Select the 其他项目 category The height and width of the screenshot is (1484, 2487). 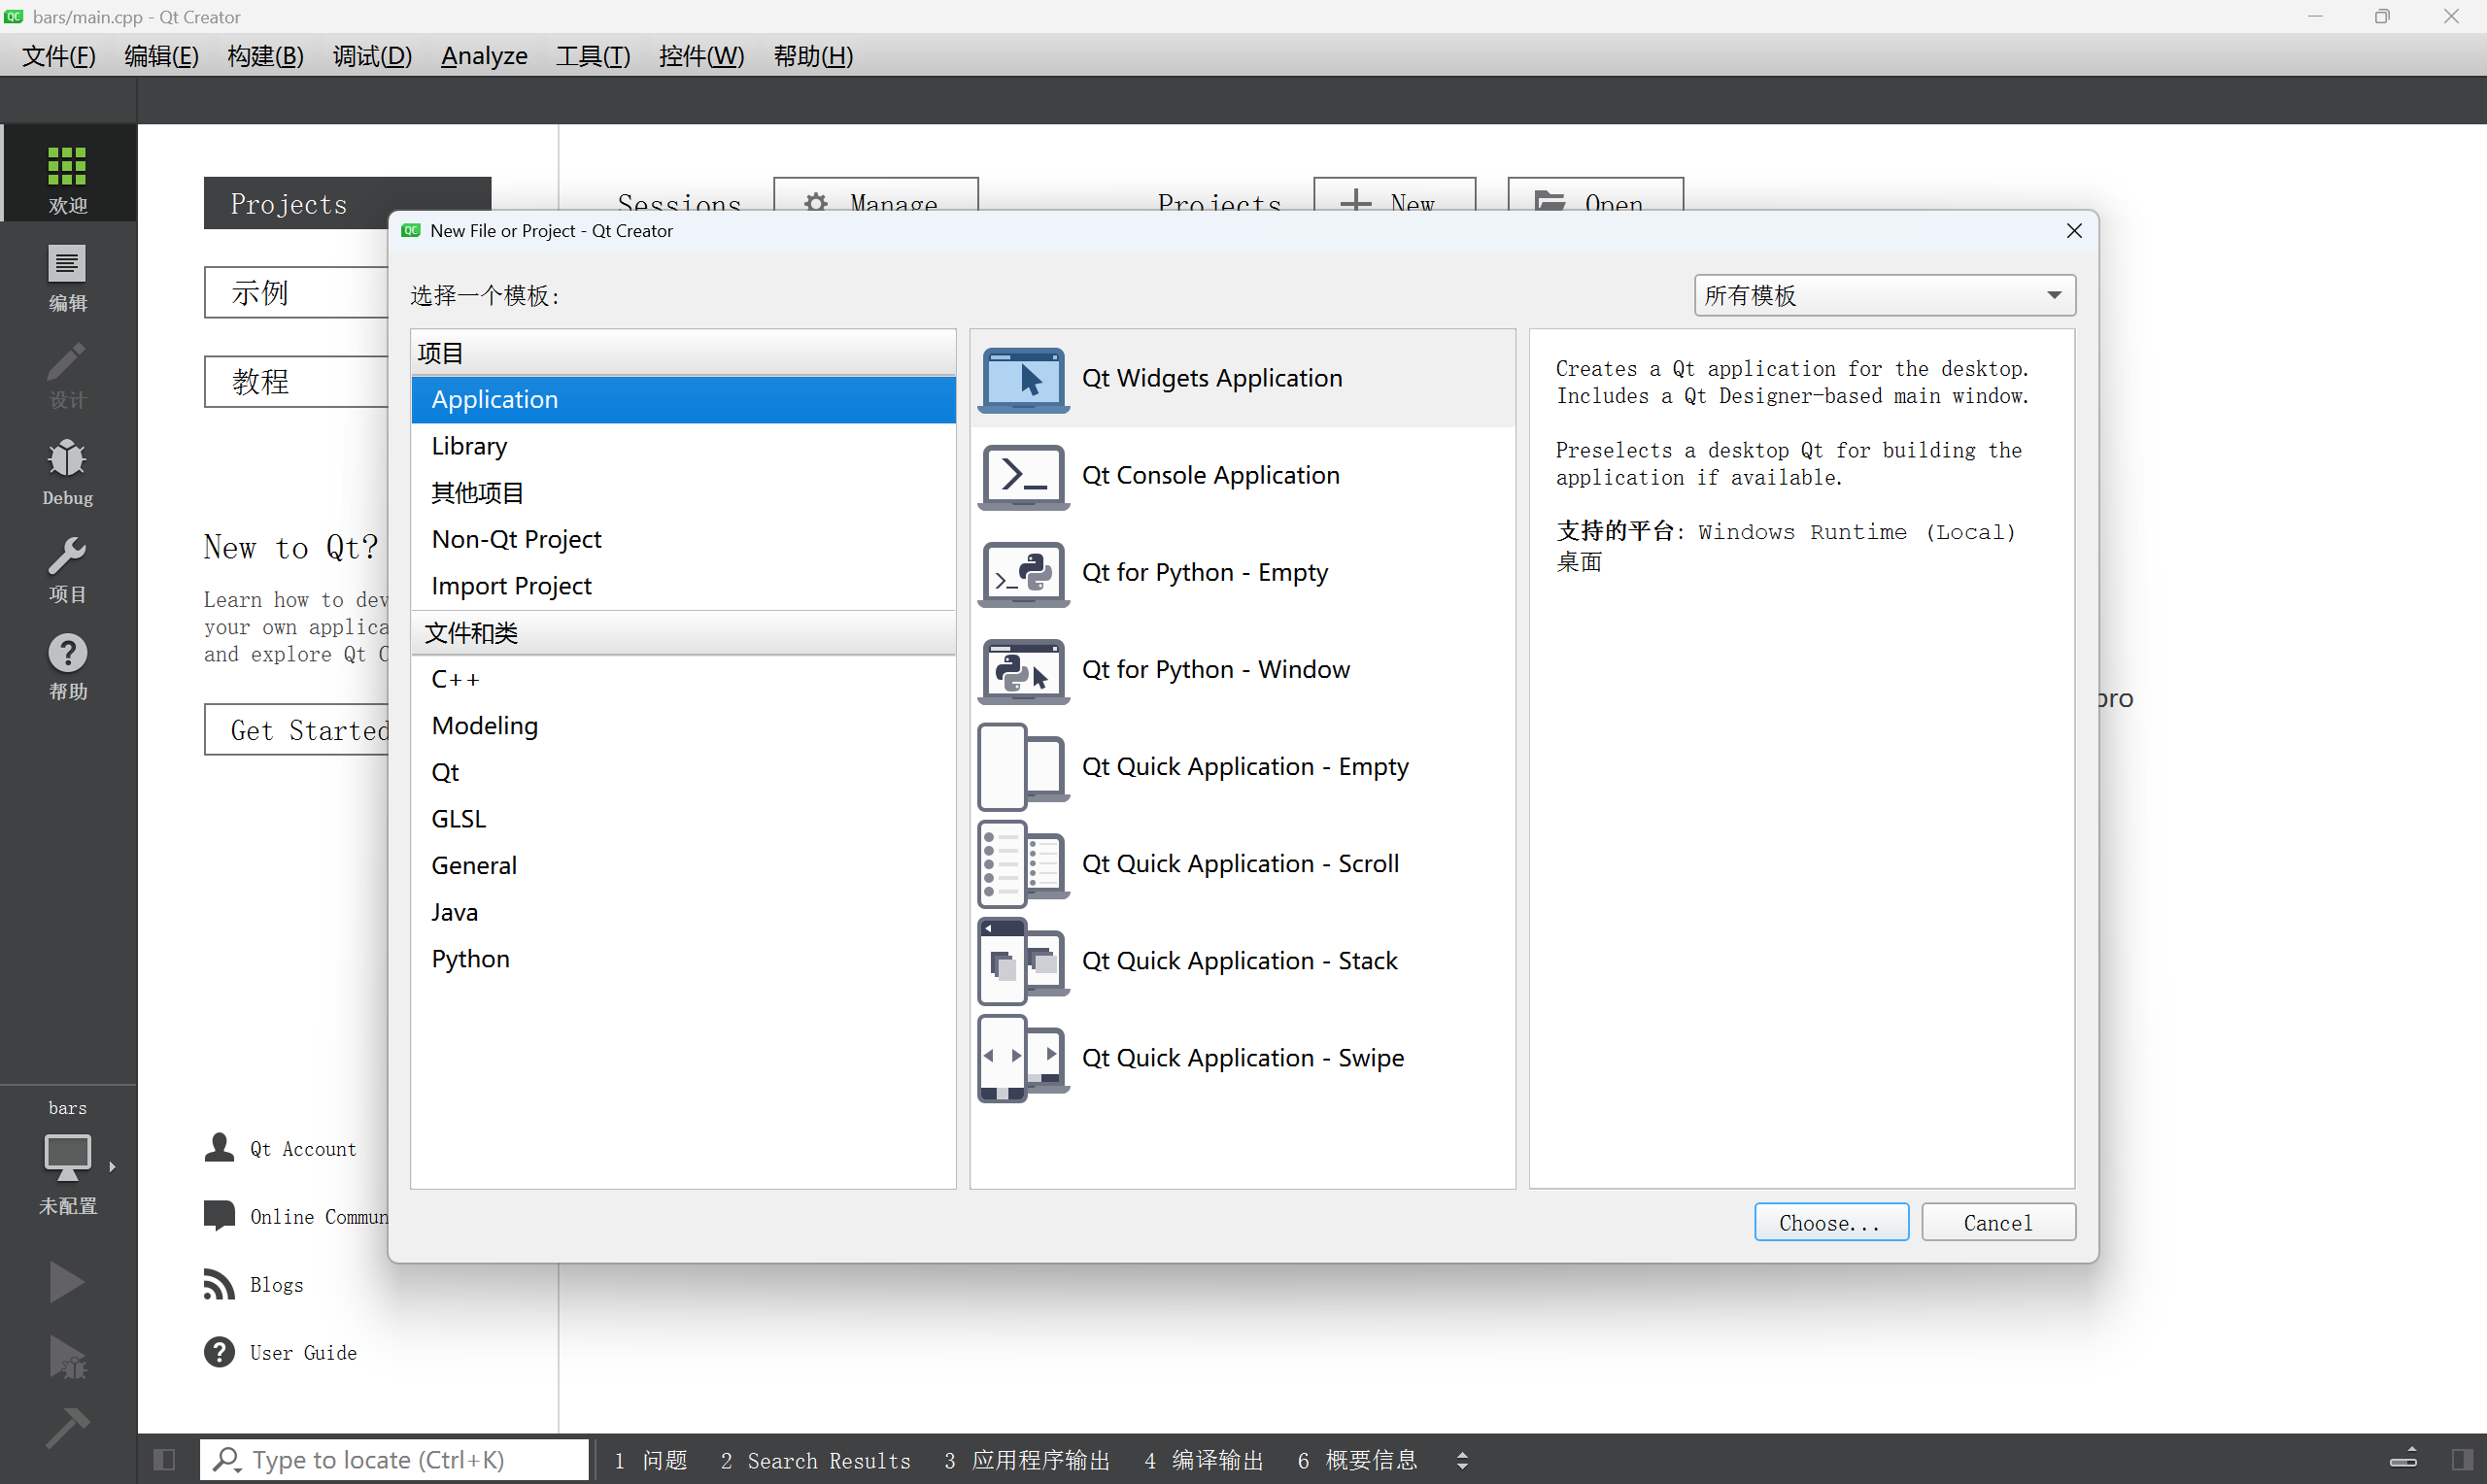683,492
